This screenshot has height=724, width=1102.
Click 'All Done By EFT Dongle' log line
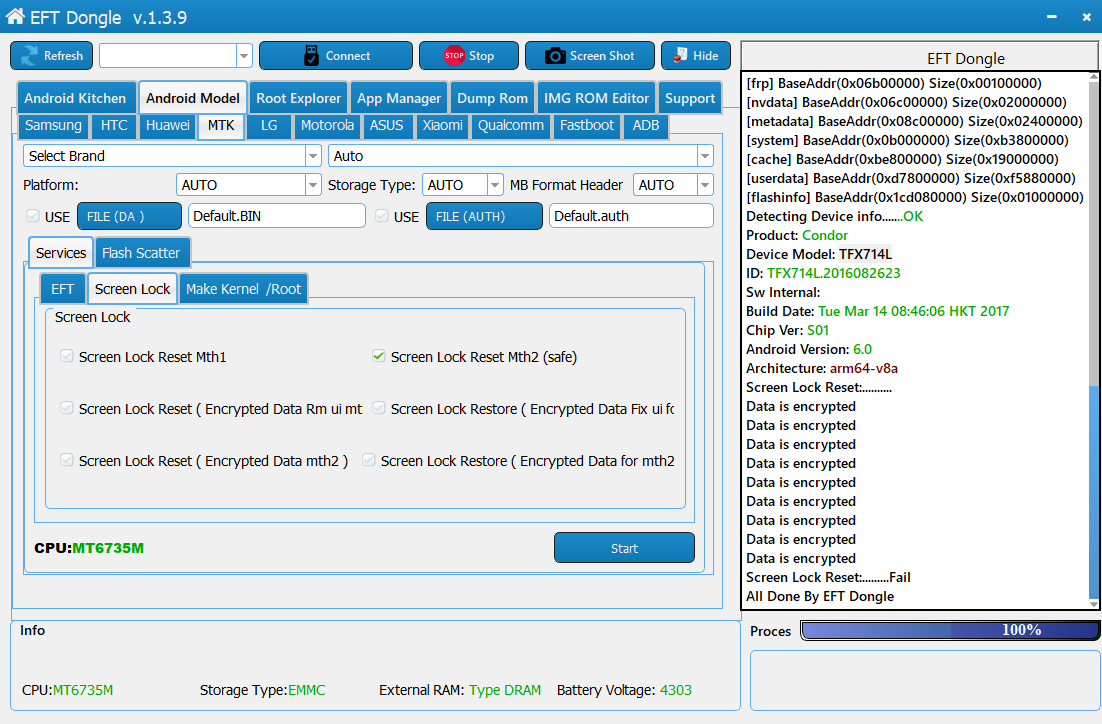coord(819,596)
